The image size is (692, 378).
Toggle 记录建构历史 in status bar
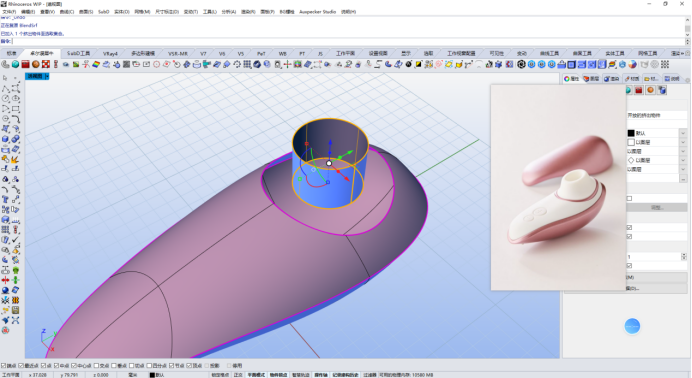pos(346,375)
